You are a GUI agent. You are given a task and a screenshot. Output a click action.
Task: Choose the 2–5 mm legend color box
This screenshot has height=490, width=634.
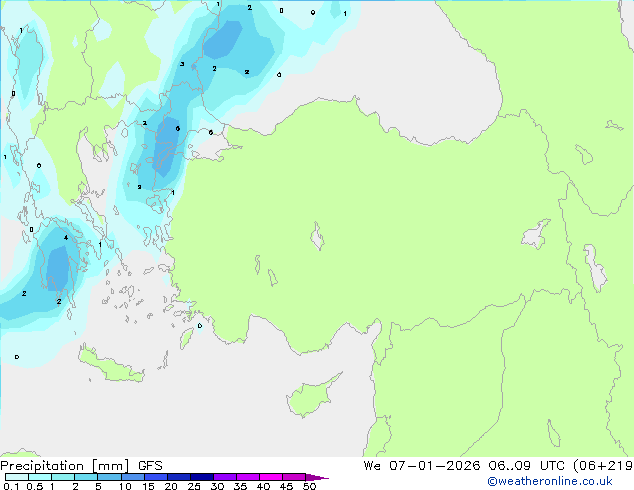click(x=86, y=477)
